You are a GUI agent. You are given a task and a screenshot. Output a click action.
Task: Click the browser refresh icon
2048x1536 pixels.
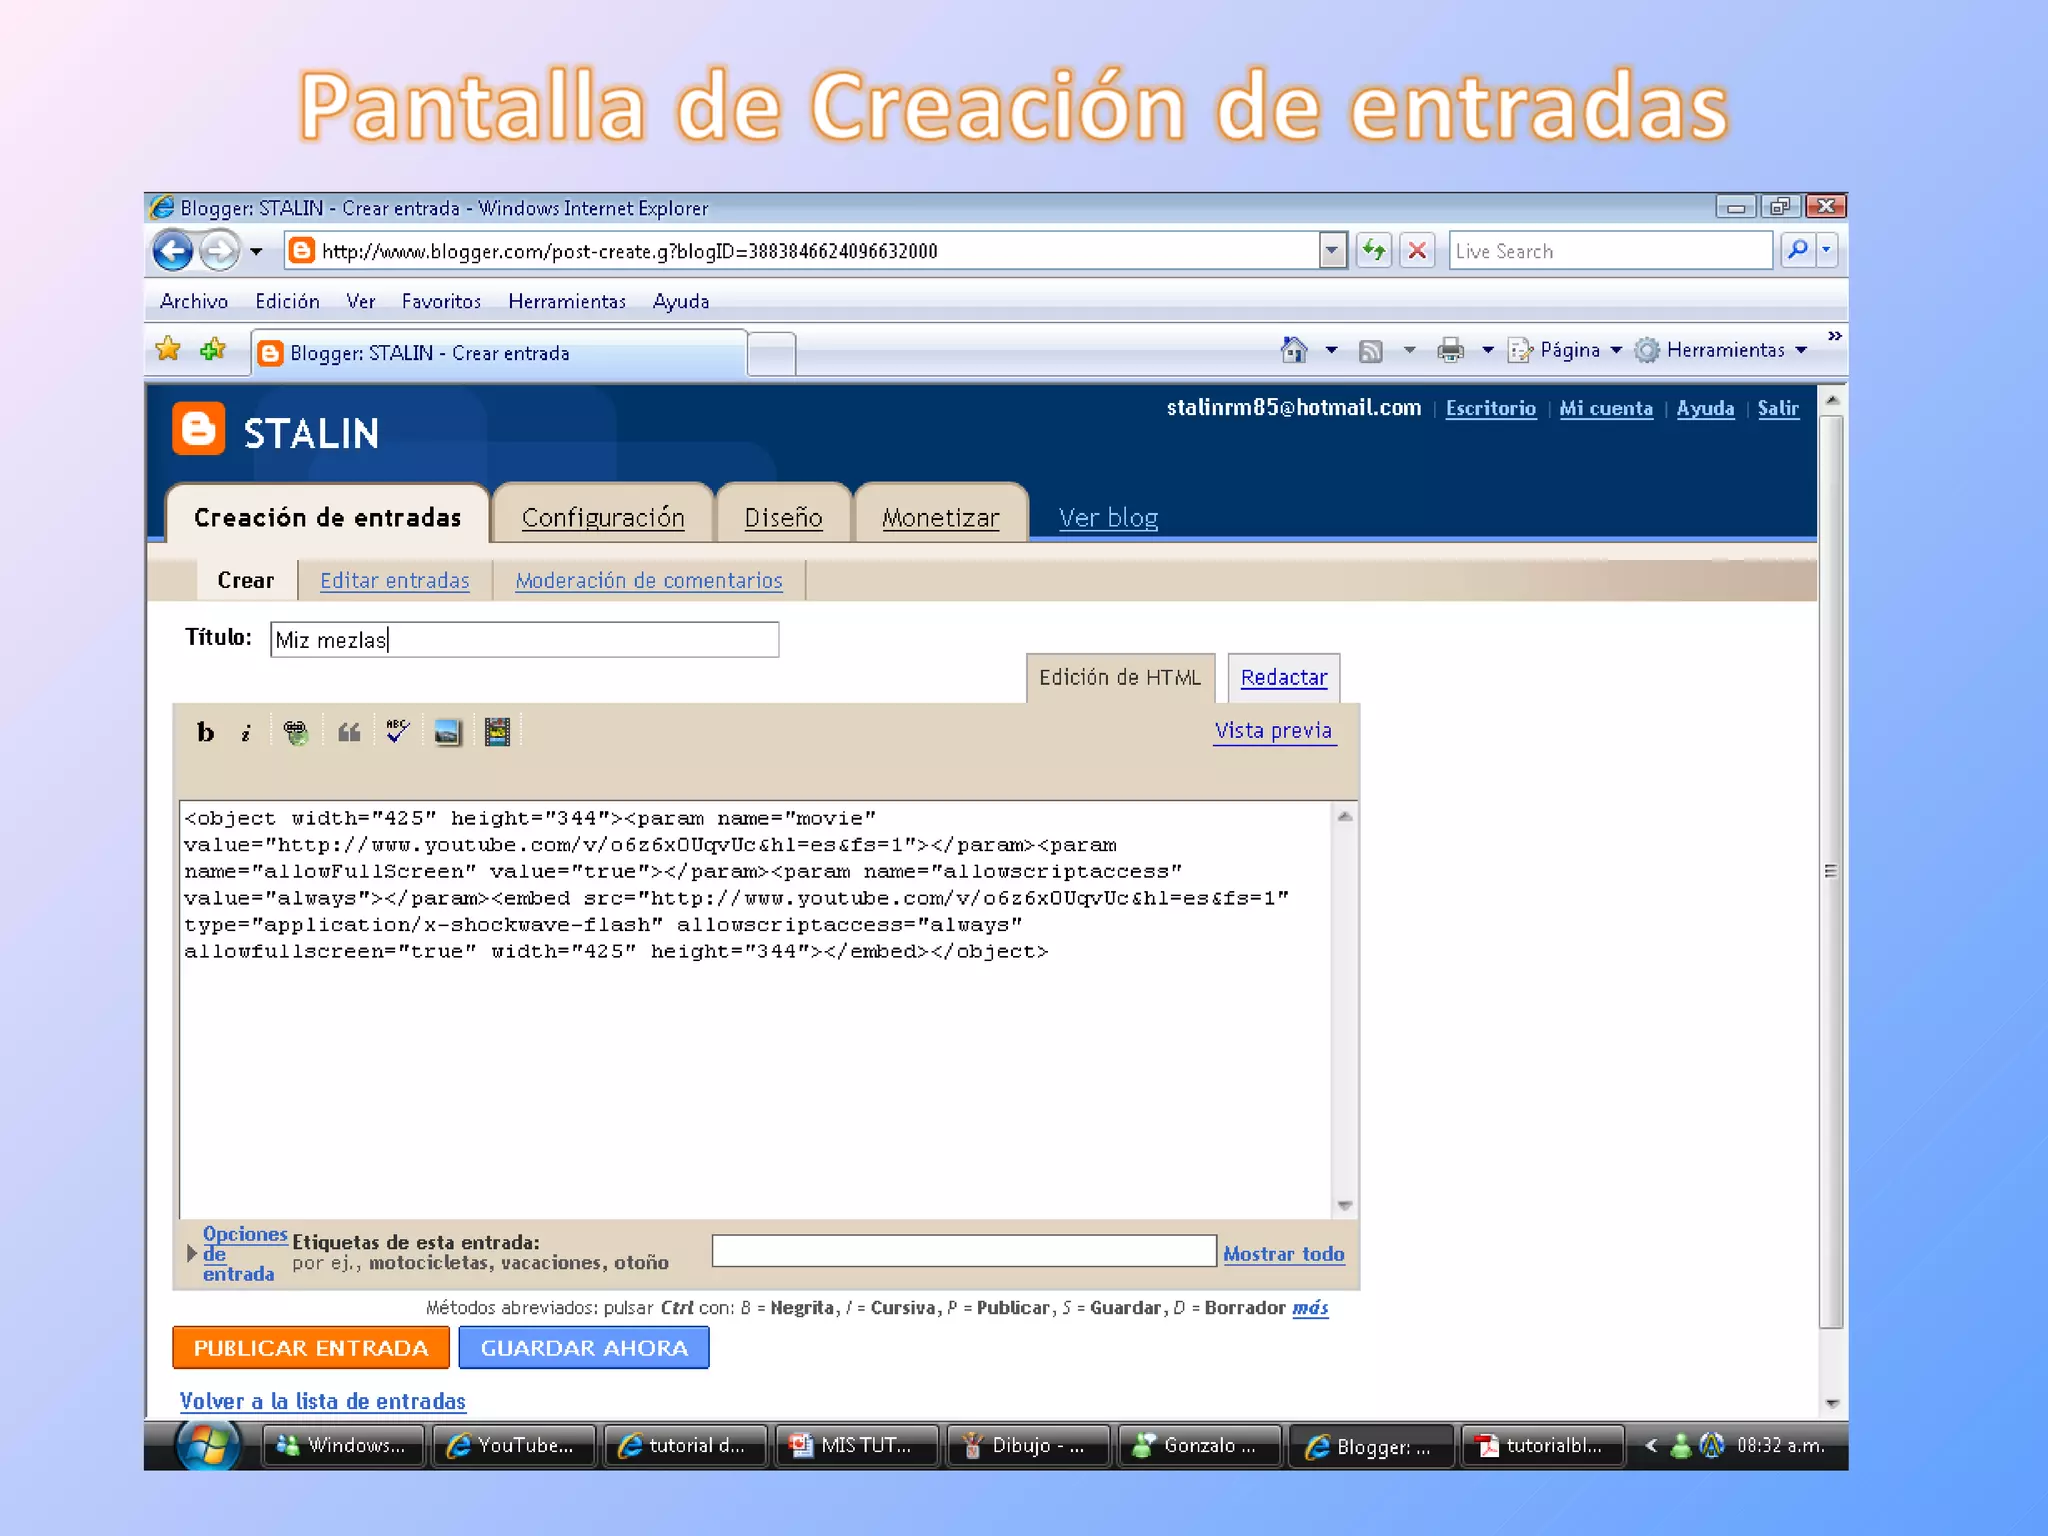click(x=1374, y=251)
